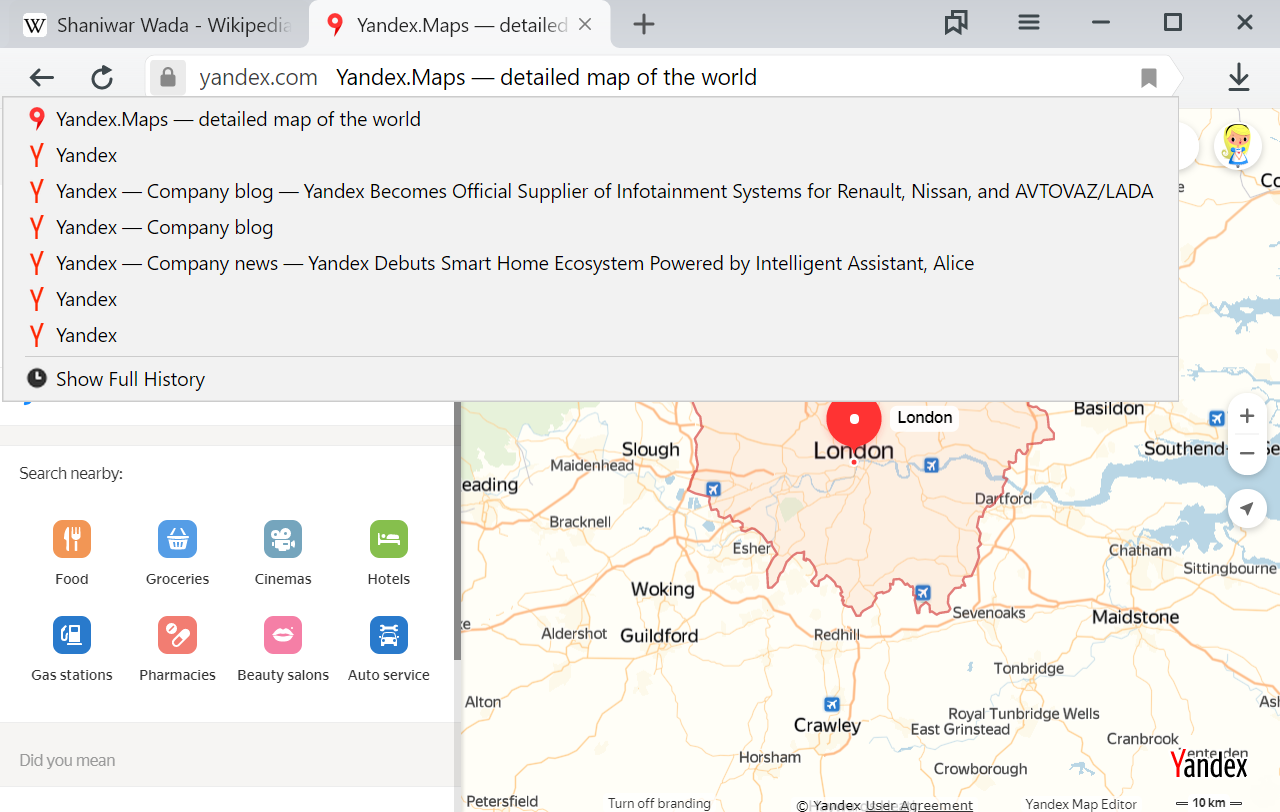Zoom out the map with minus button

coord(1246,453)
